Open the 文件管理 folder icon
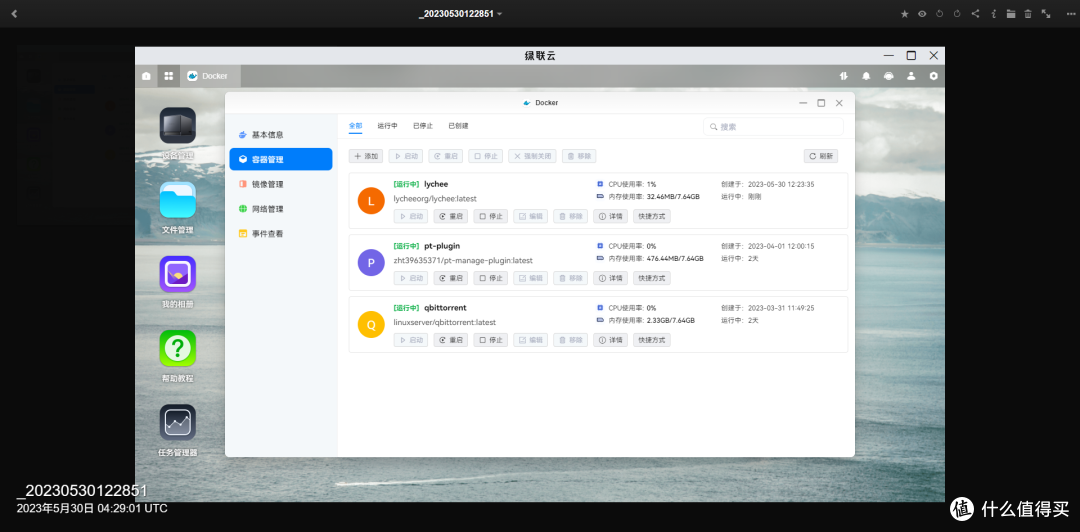1080x532 pixels. point(178,200)
